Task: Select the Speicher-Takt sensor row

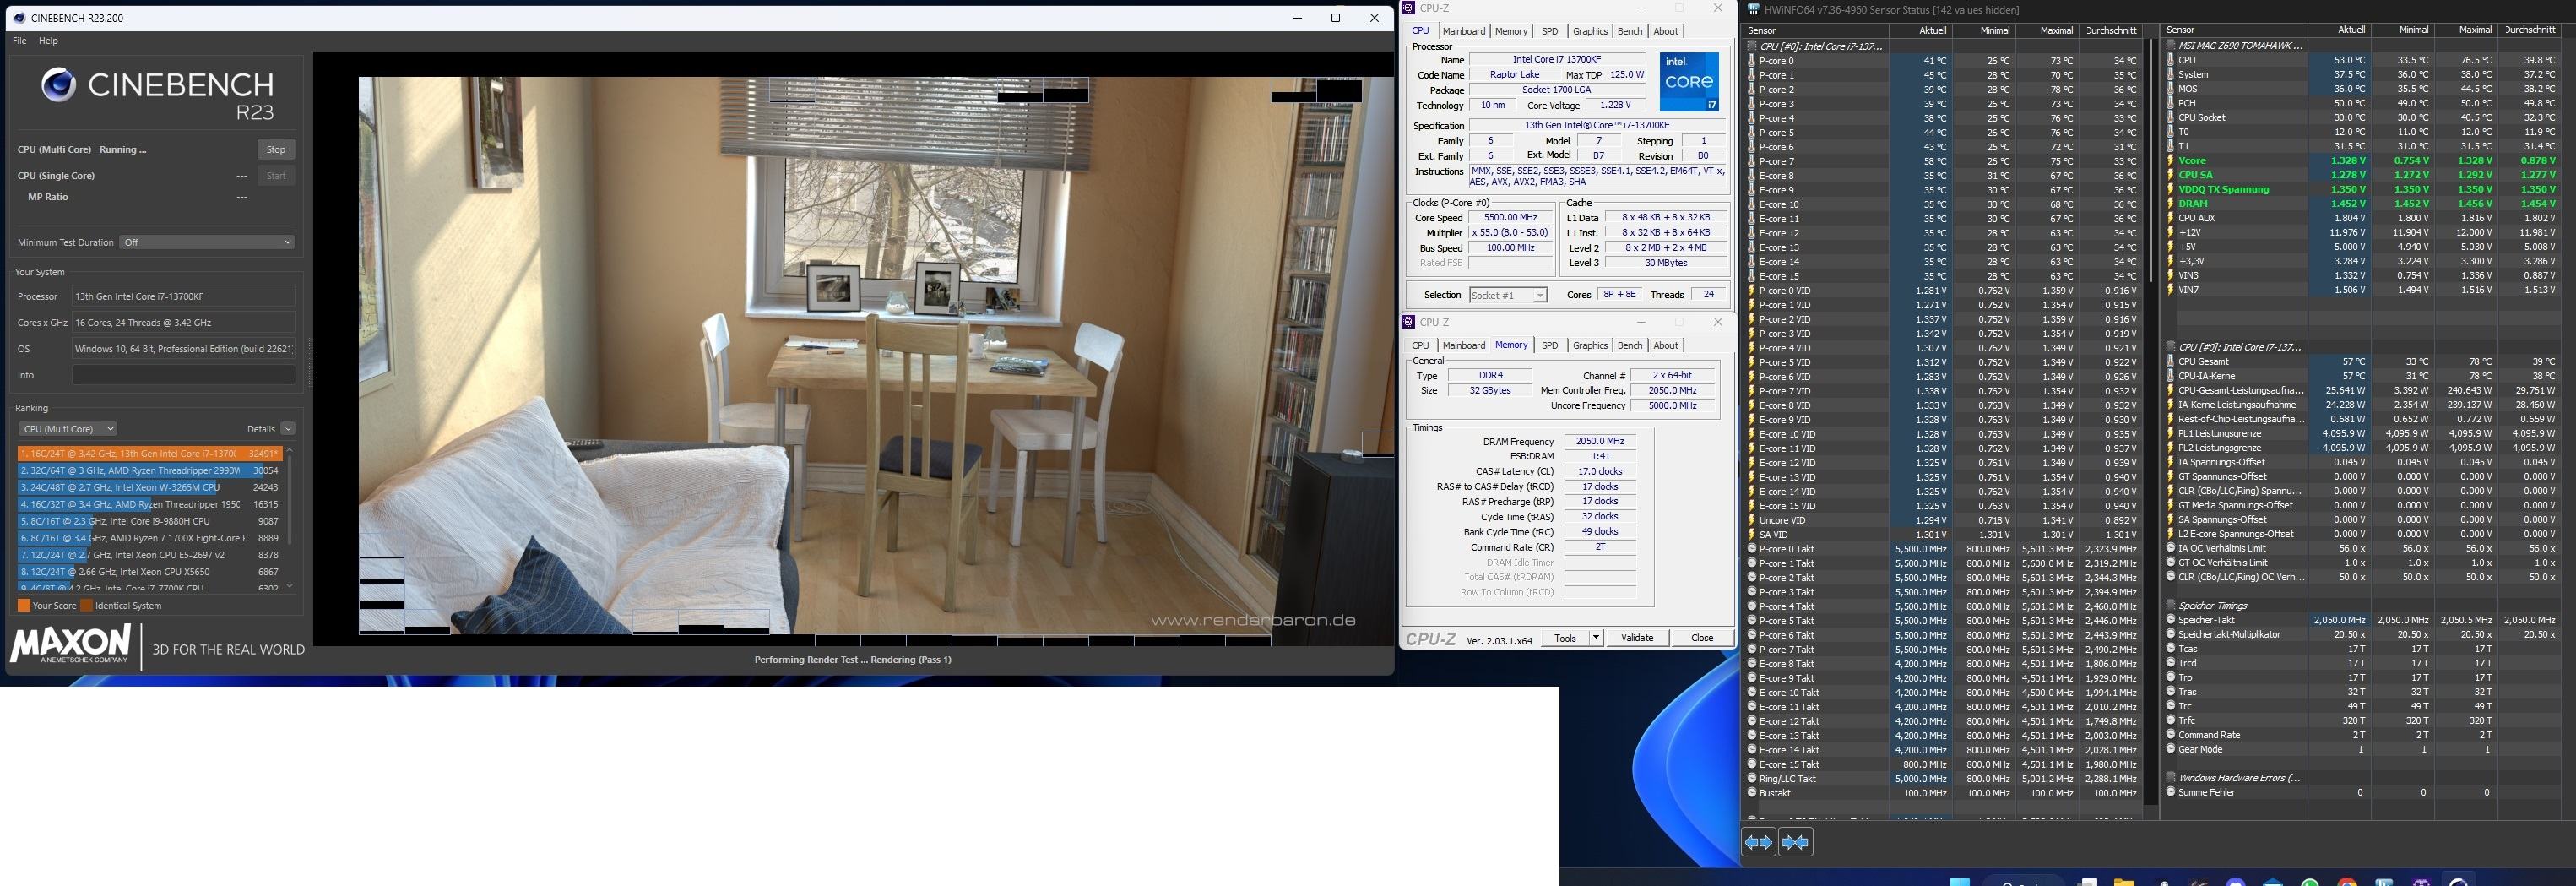Action: pyautogui.click(x=2363, y=620)
